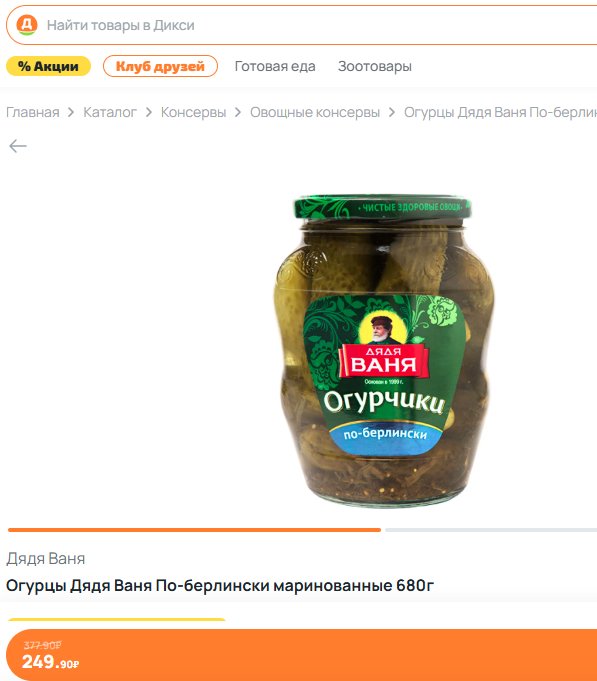This screenshot has height=681, width=597.
Task: Click the Огурцы Дядя Ваня По-берлински breadcrumb
Action: pos(500,112)
